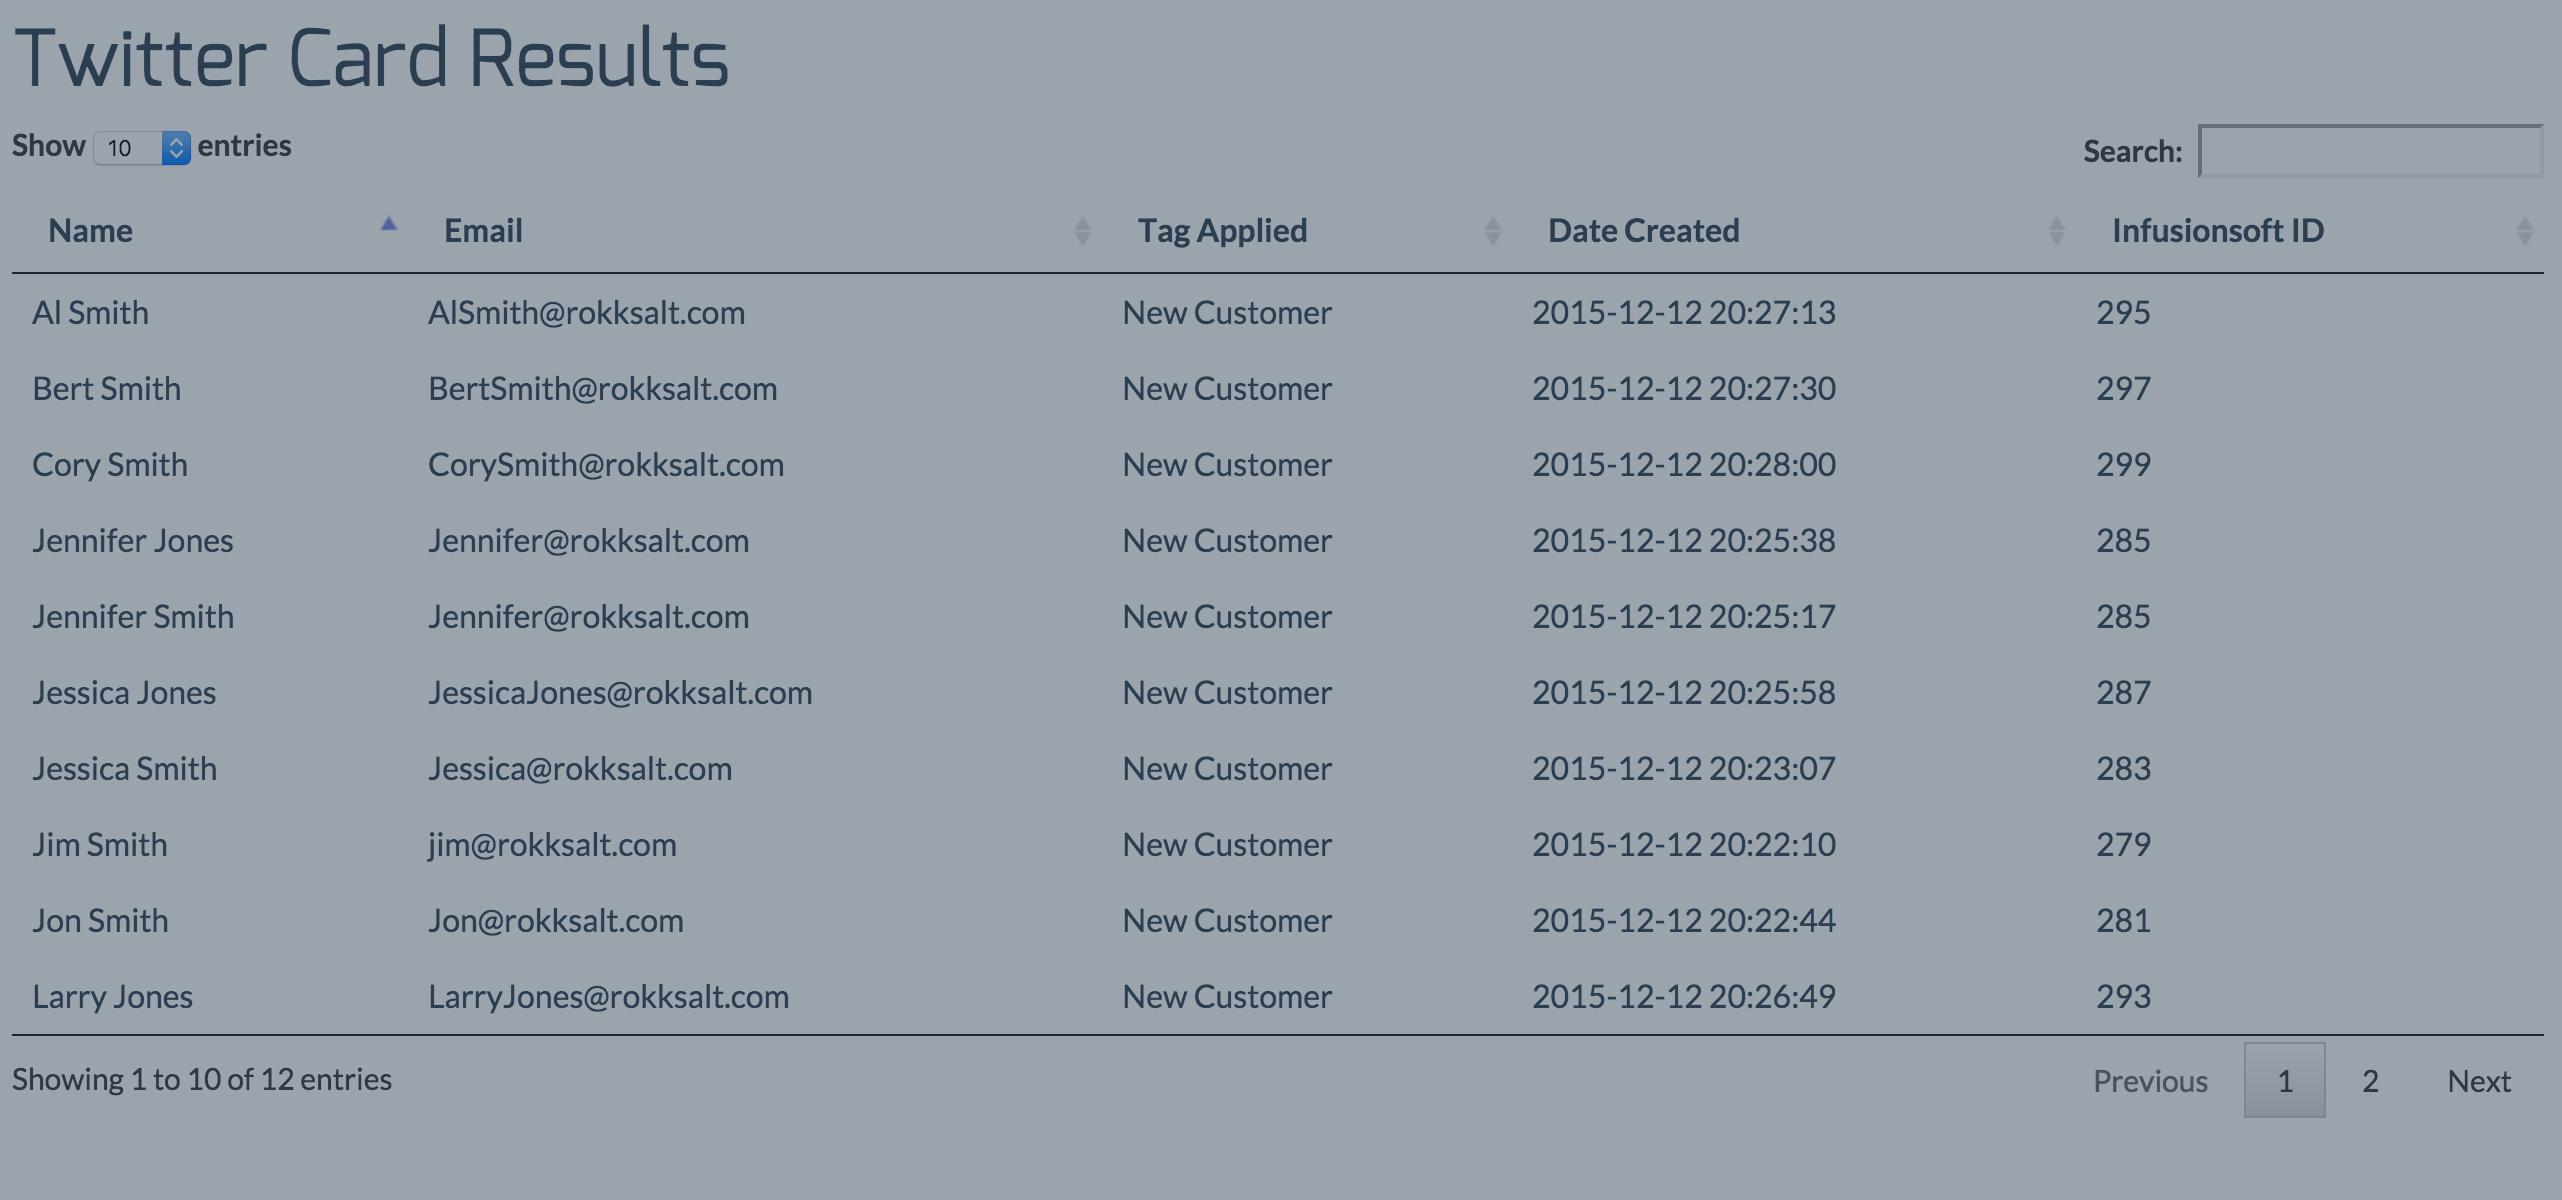Click the Email column sort arrows icon
2562x1200 pixels.
tap(1082, 231)
